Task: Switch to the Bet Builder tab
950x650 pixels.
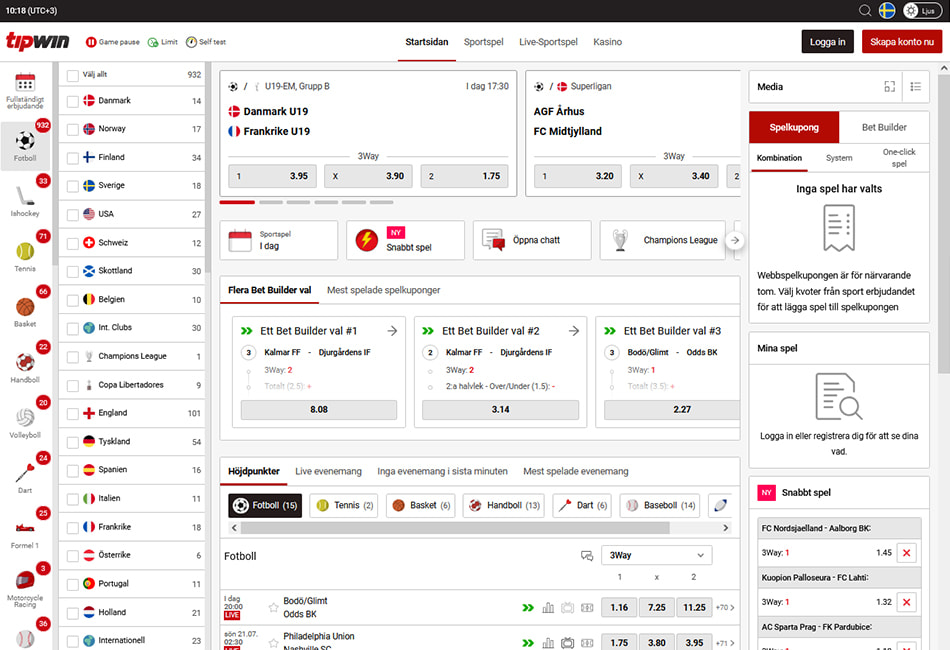Action: point(884,127)
